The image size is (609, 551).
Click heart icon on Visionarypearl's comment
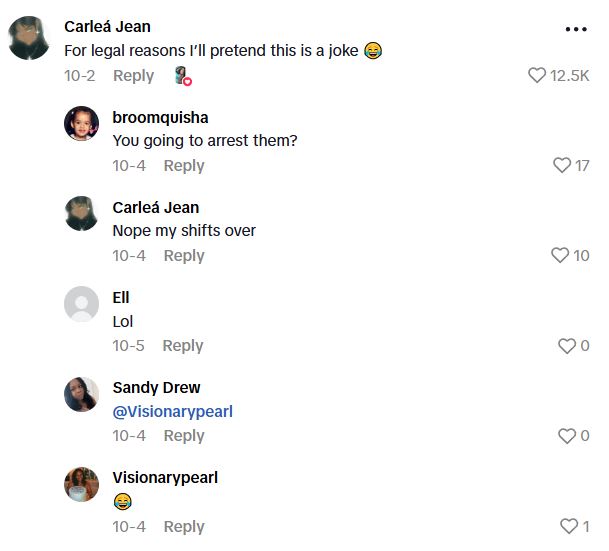tap(568, 527)
